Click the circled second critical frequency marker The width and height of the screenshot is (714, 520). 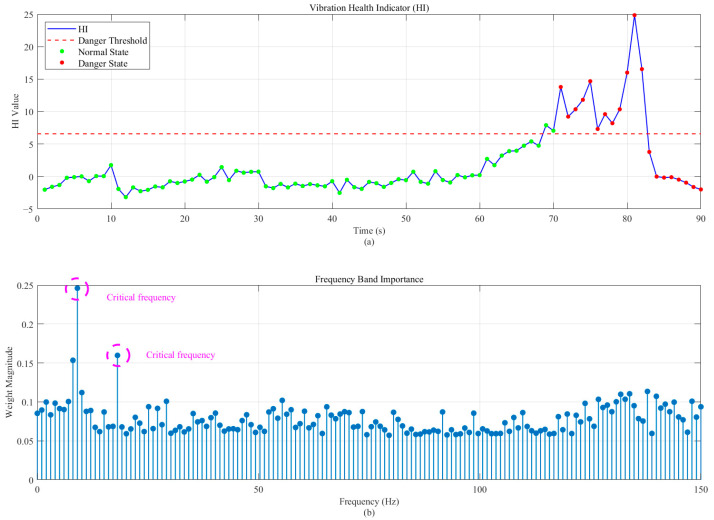[x=117, y=355]
